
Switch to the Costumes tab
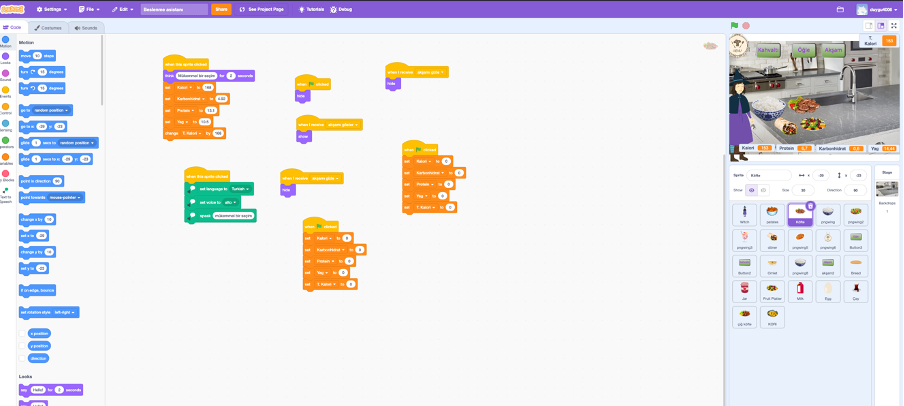click(48, 27)
